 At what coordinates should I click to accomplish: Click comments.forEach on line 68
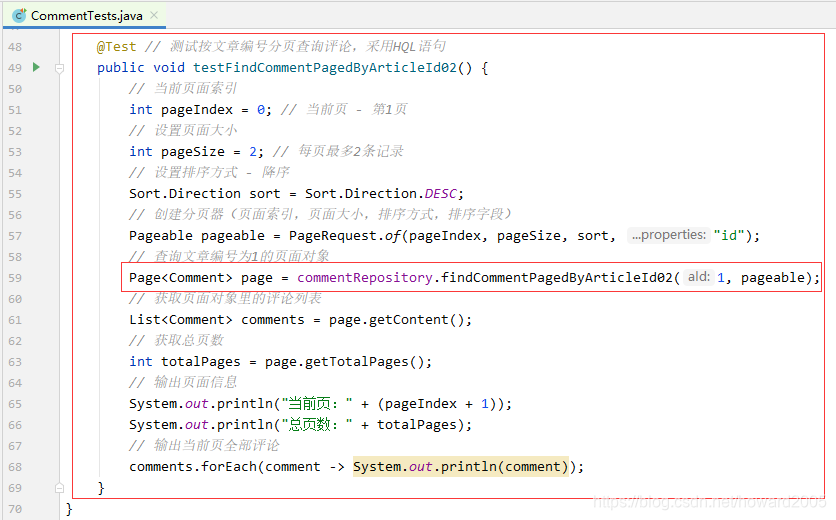tap(193, 467)
